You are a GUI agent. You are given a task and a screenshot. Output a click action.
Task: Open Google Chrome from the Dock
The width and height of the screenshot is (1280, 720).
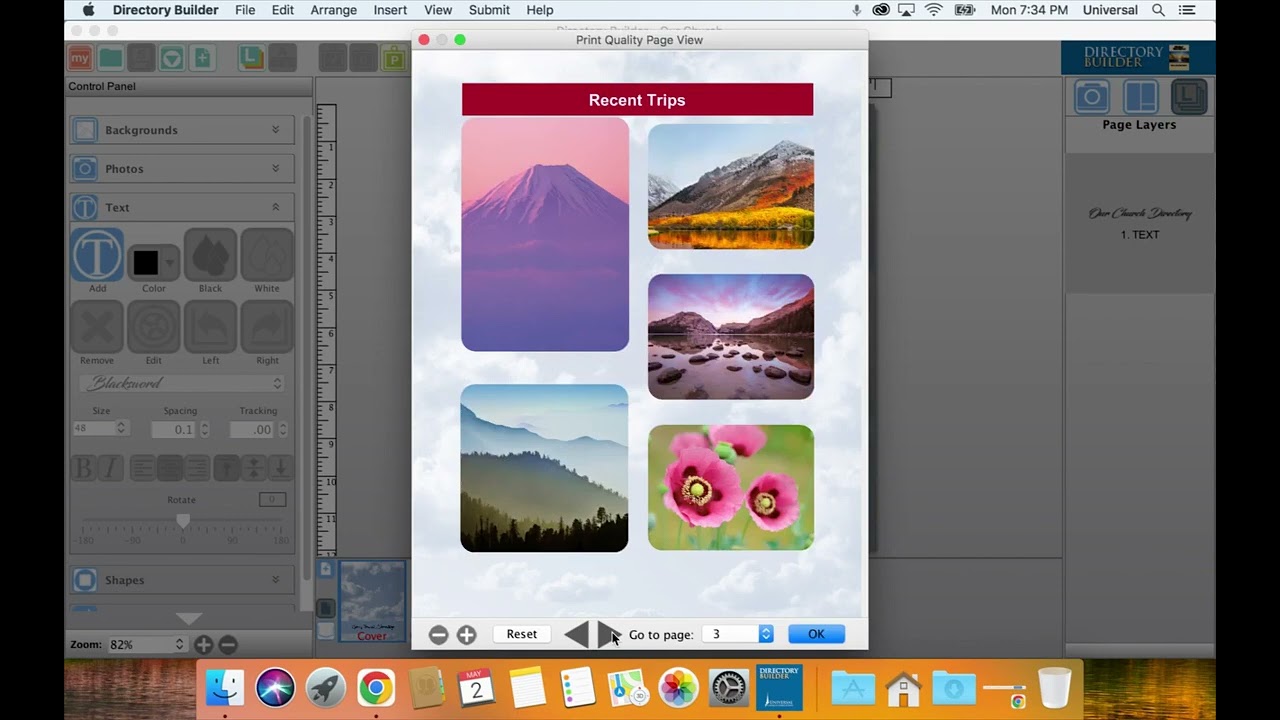tap(376, 688)
